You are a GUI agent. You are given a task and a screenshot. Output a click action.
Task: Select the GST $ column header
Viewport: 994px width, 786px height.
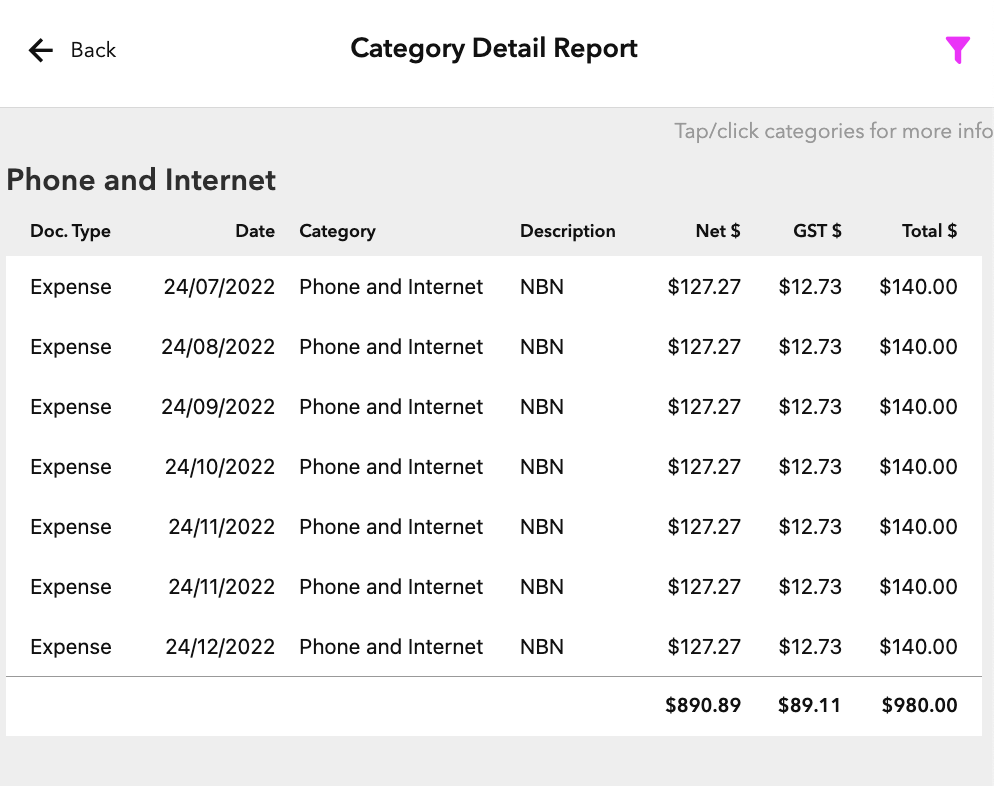817,231
